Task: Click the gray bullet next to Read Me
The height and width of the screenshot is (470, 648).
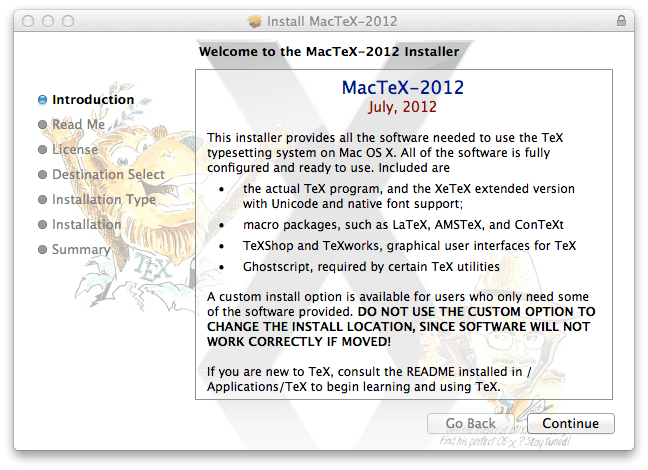Action: (42, 124)
